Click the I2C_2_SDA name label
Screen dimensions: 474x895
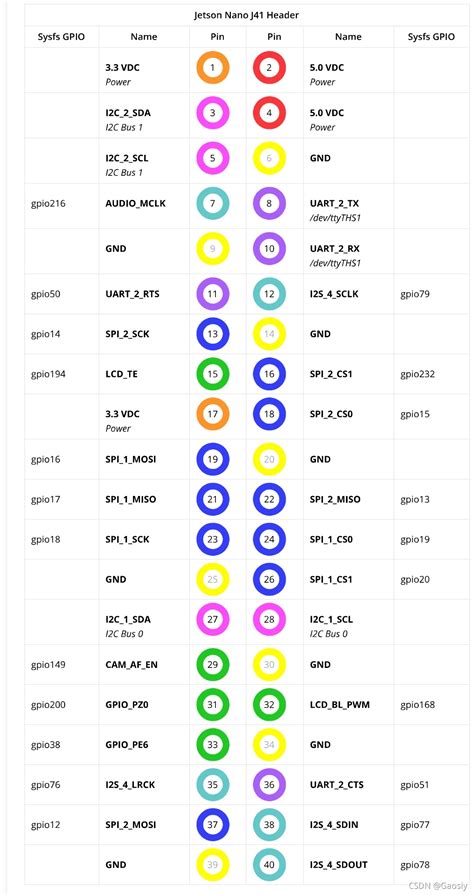pos(127,113)
